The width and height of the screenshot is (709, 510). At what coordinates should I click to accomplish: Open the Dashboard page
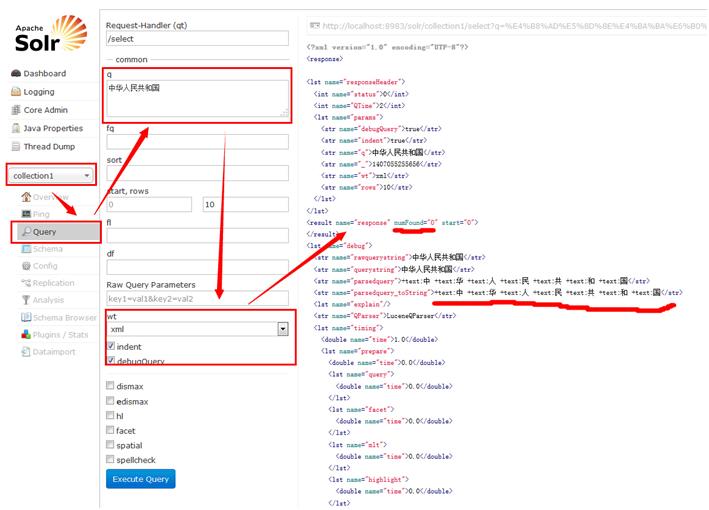coord(45,73)
